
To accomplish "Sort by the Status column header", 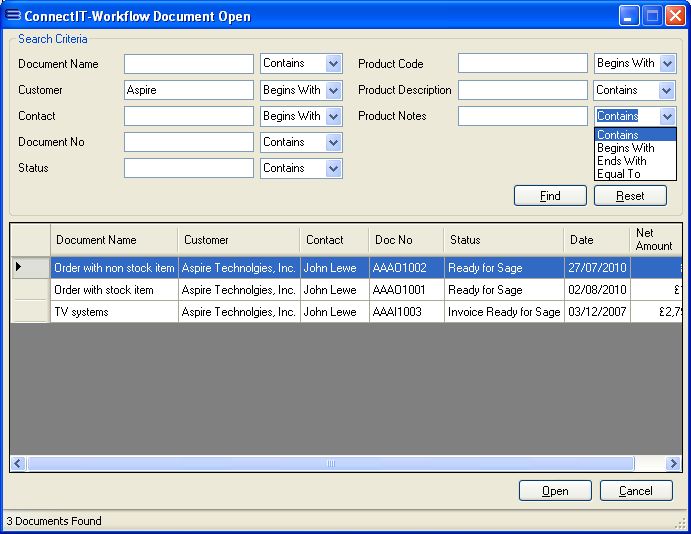I will click(x=504, y=240).
